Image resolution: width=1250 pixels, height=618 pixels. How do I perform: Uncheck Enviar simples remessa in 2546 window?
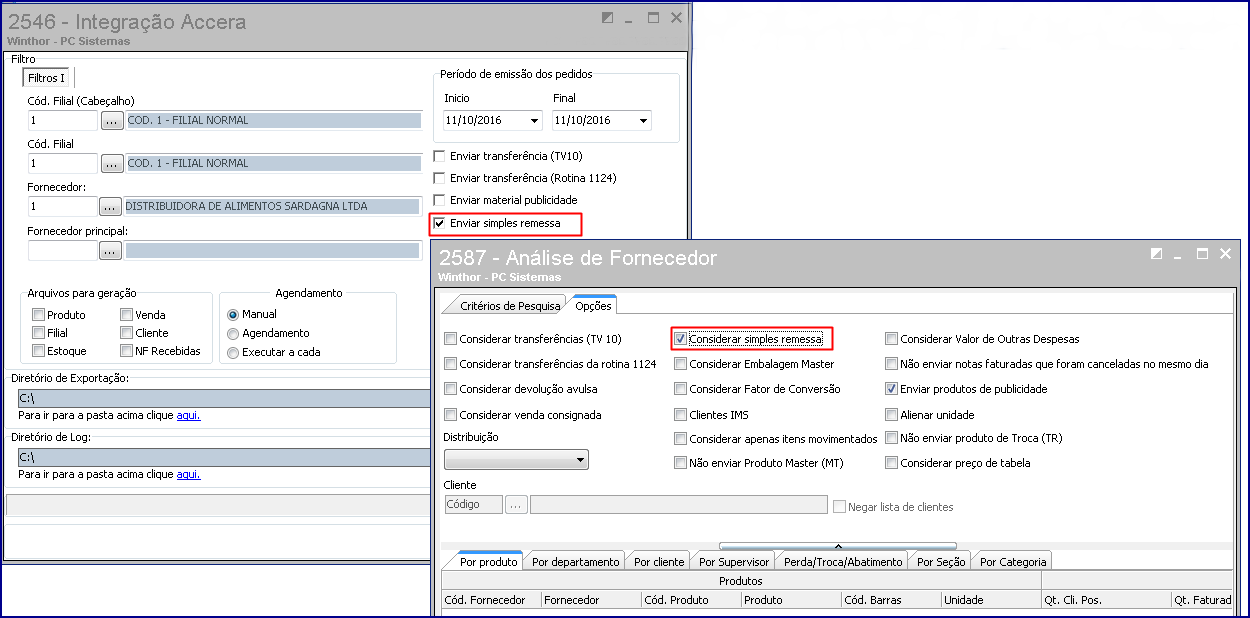pos(439,222)
